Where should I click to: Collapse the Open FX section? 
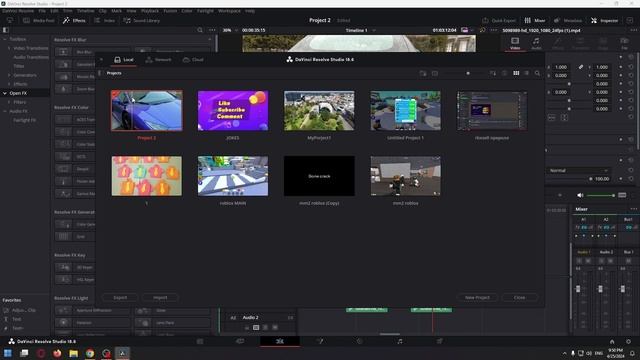click(5, 93)
